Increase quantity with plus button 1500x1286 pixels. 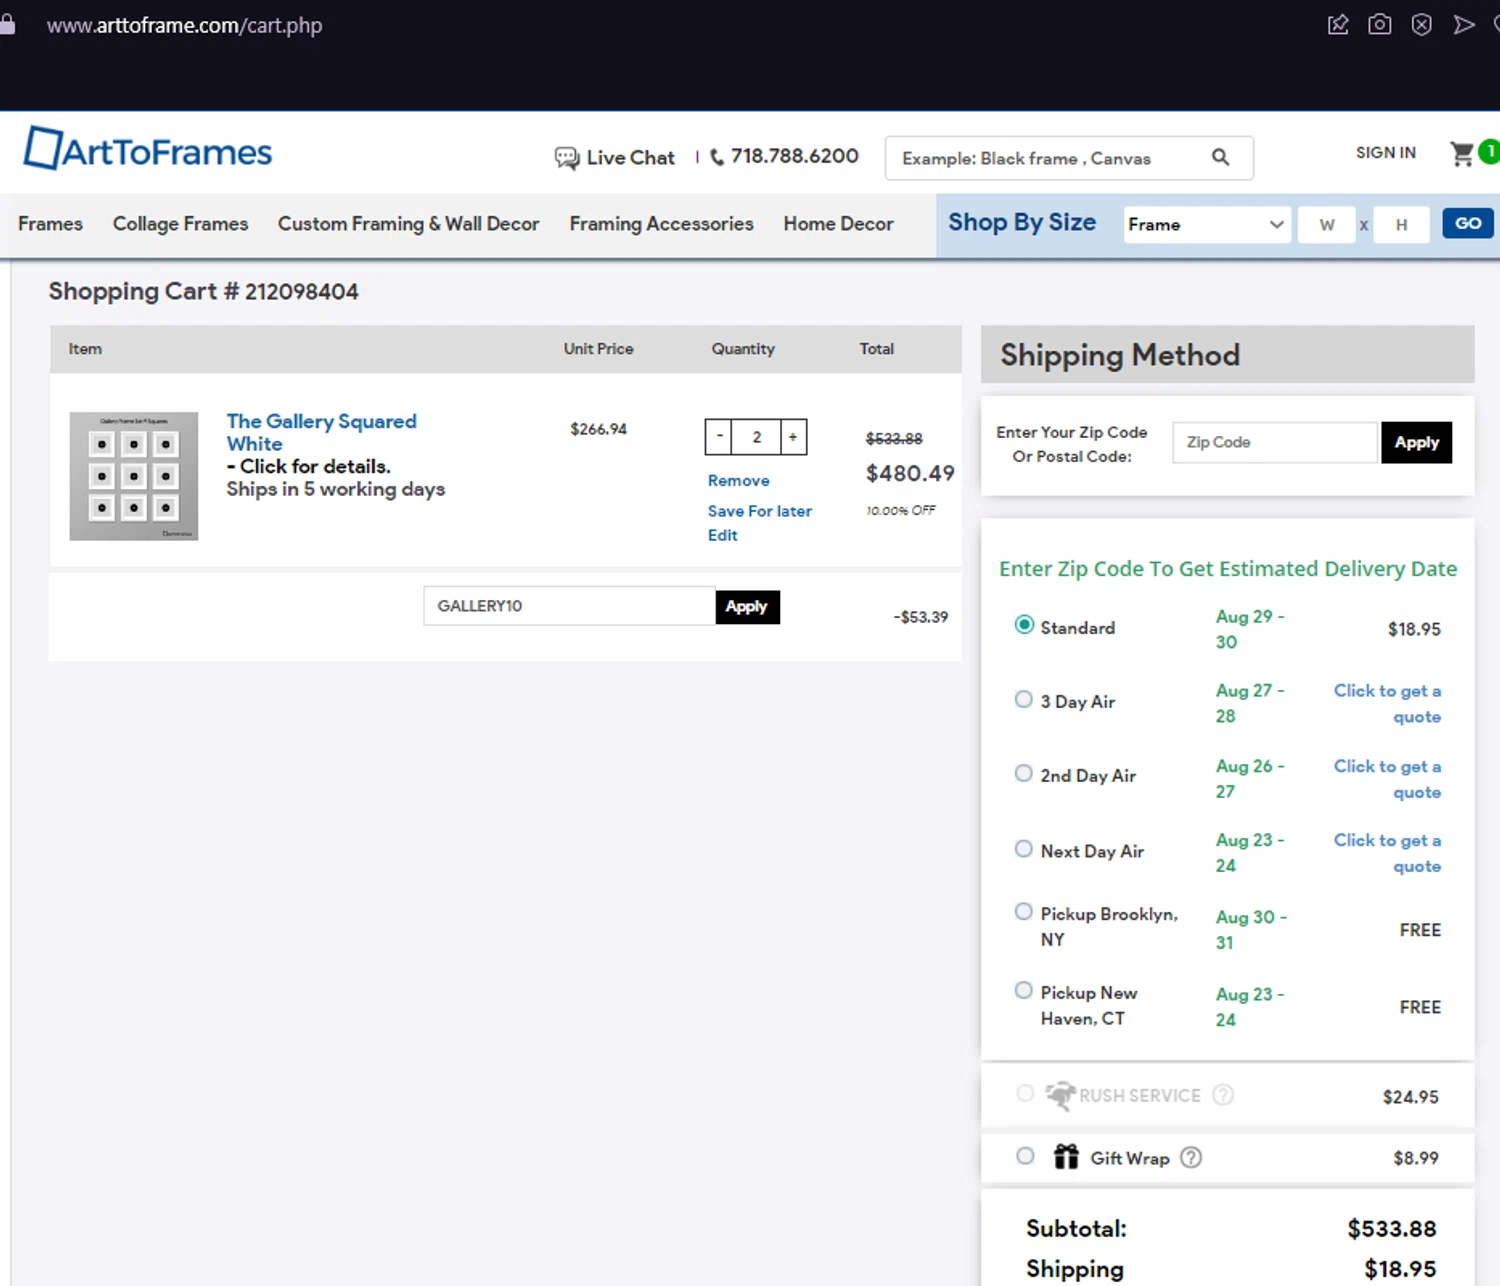793,437
